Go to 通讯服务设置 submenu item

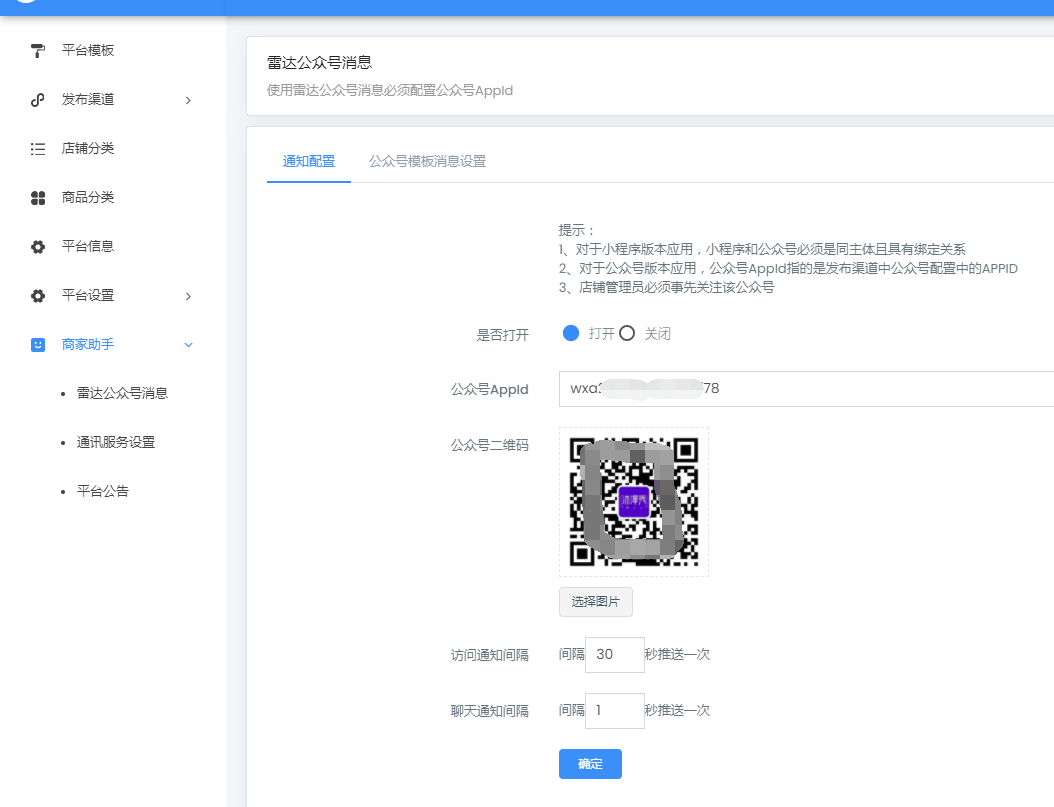(116, 442)
